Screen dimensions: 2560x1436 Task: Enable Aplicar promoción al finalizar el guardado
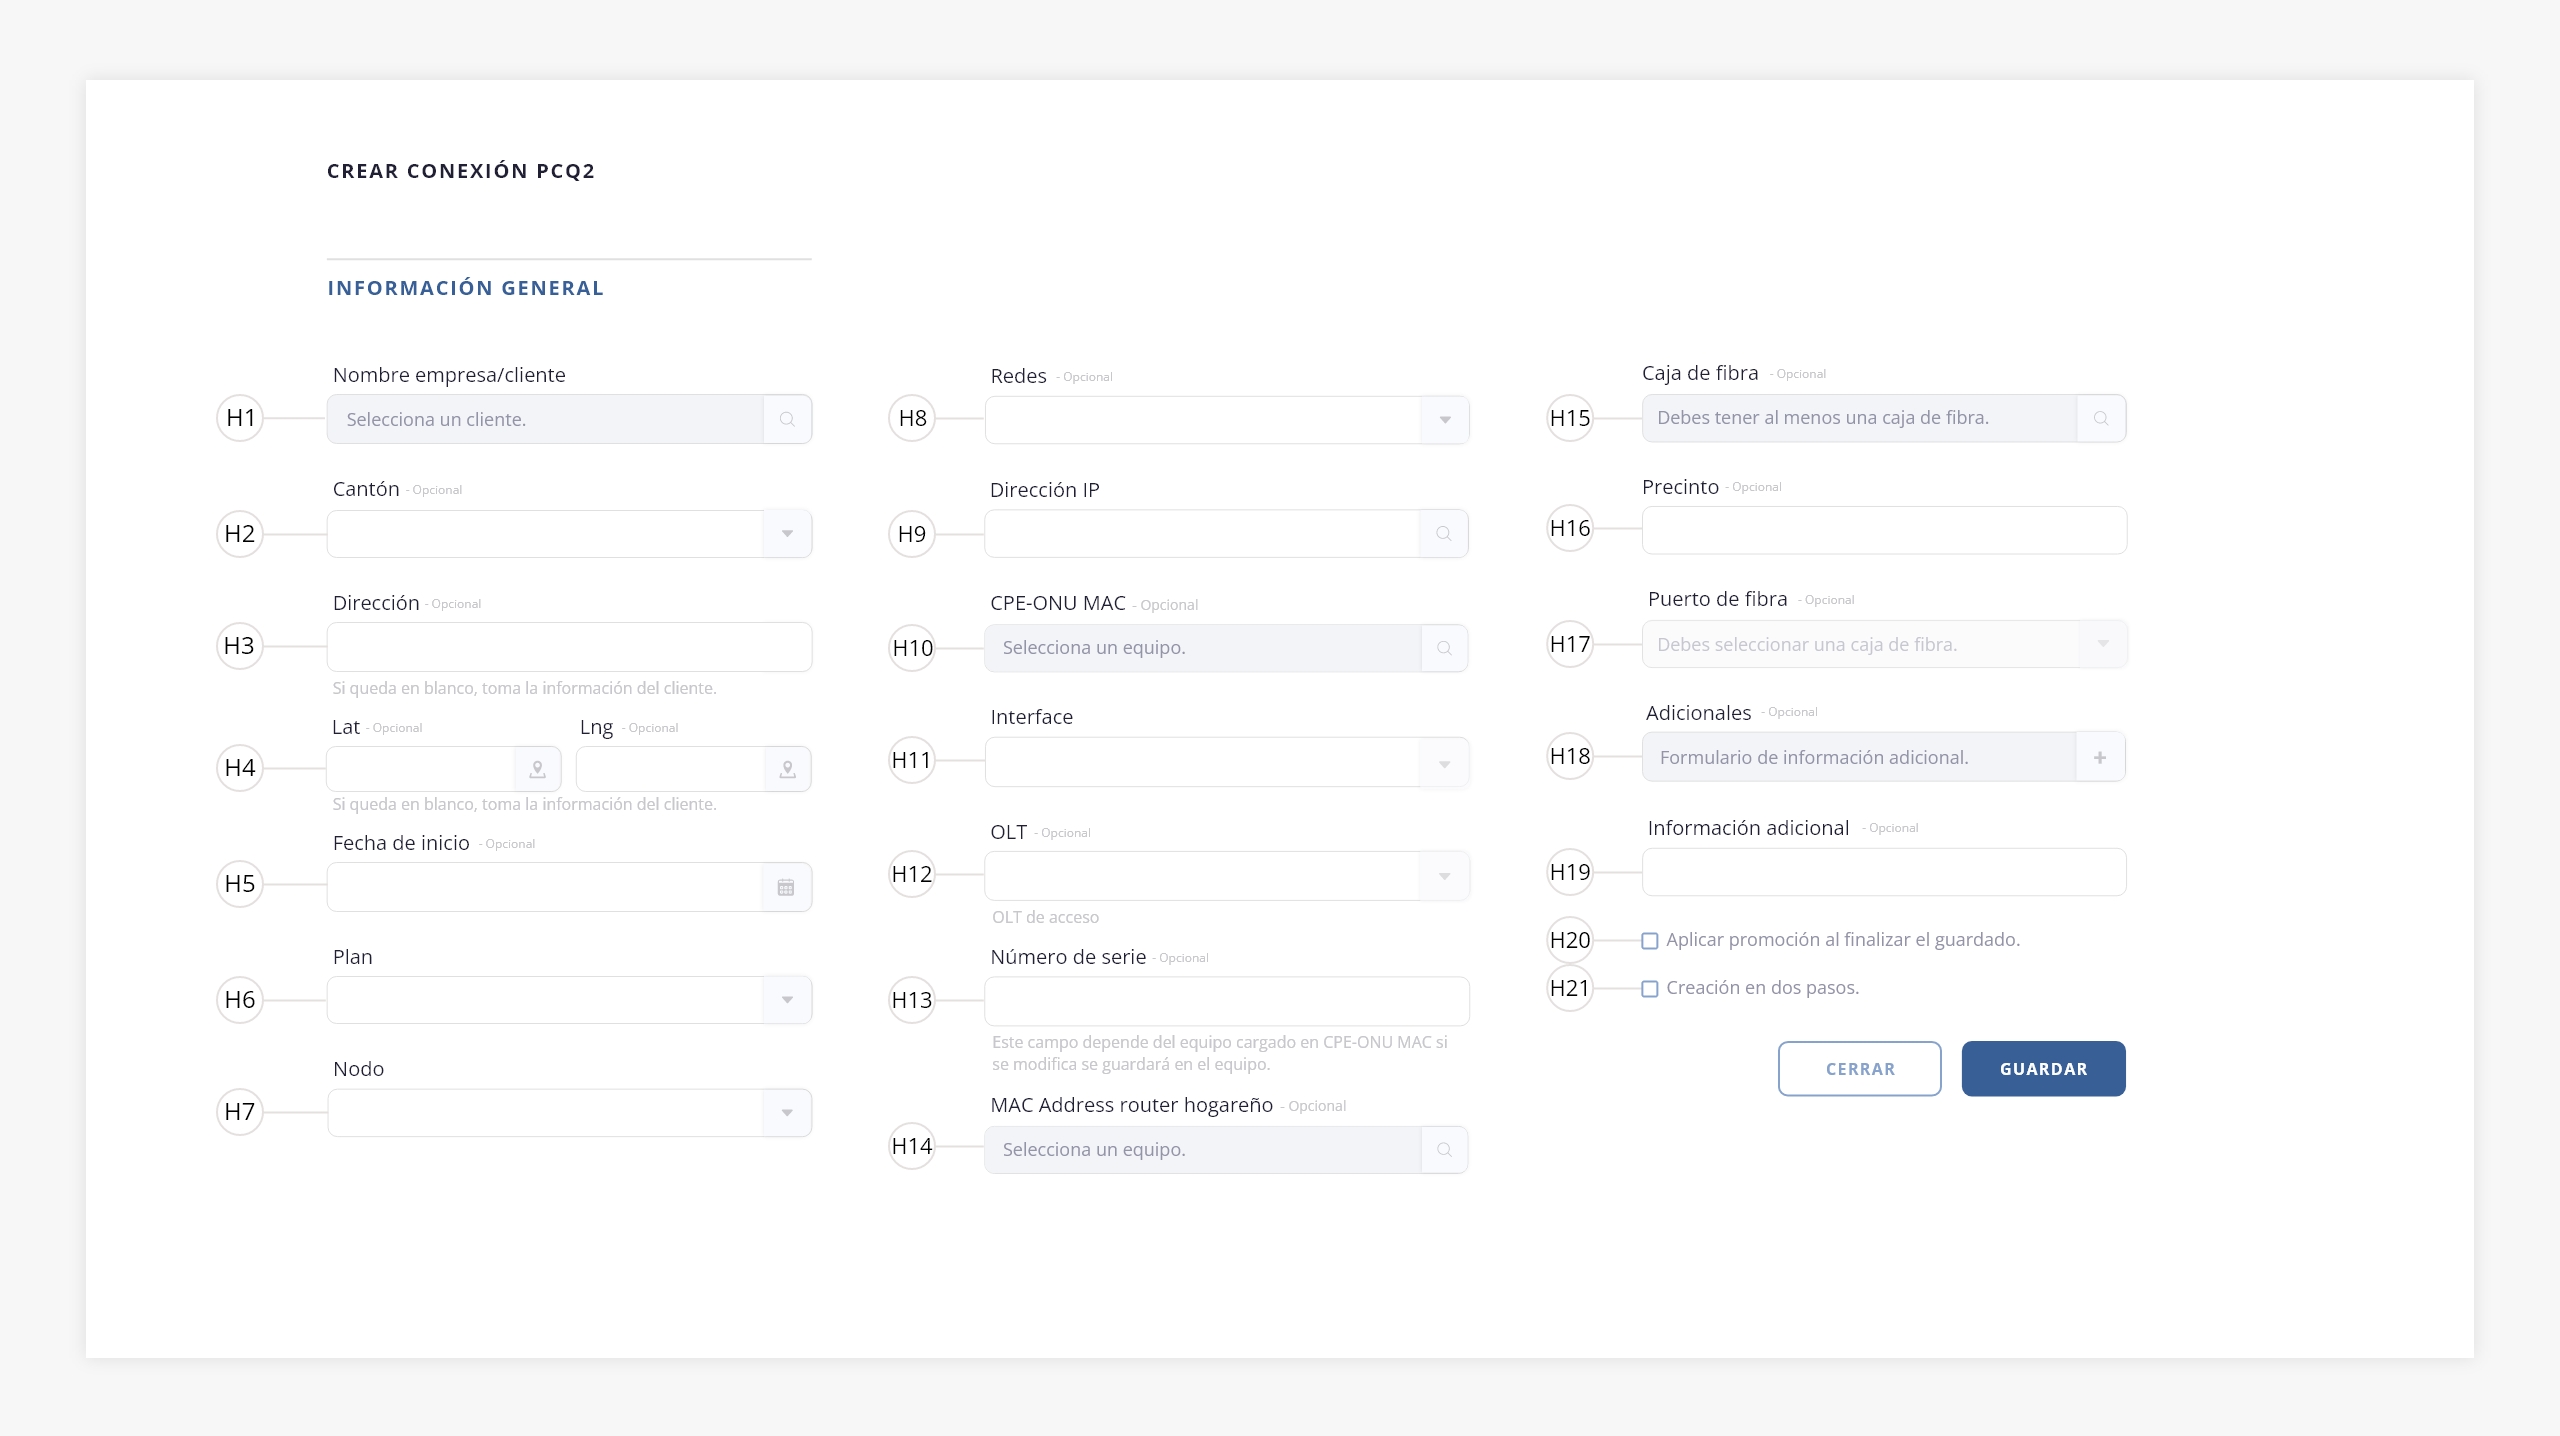[1650, 941]
